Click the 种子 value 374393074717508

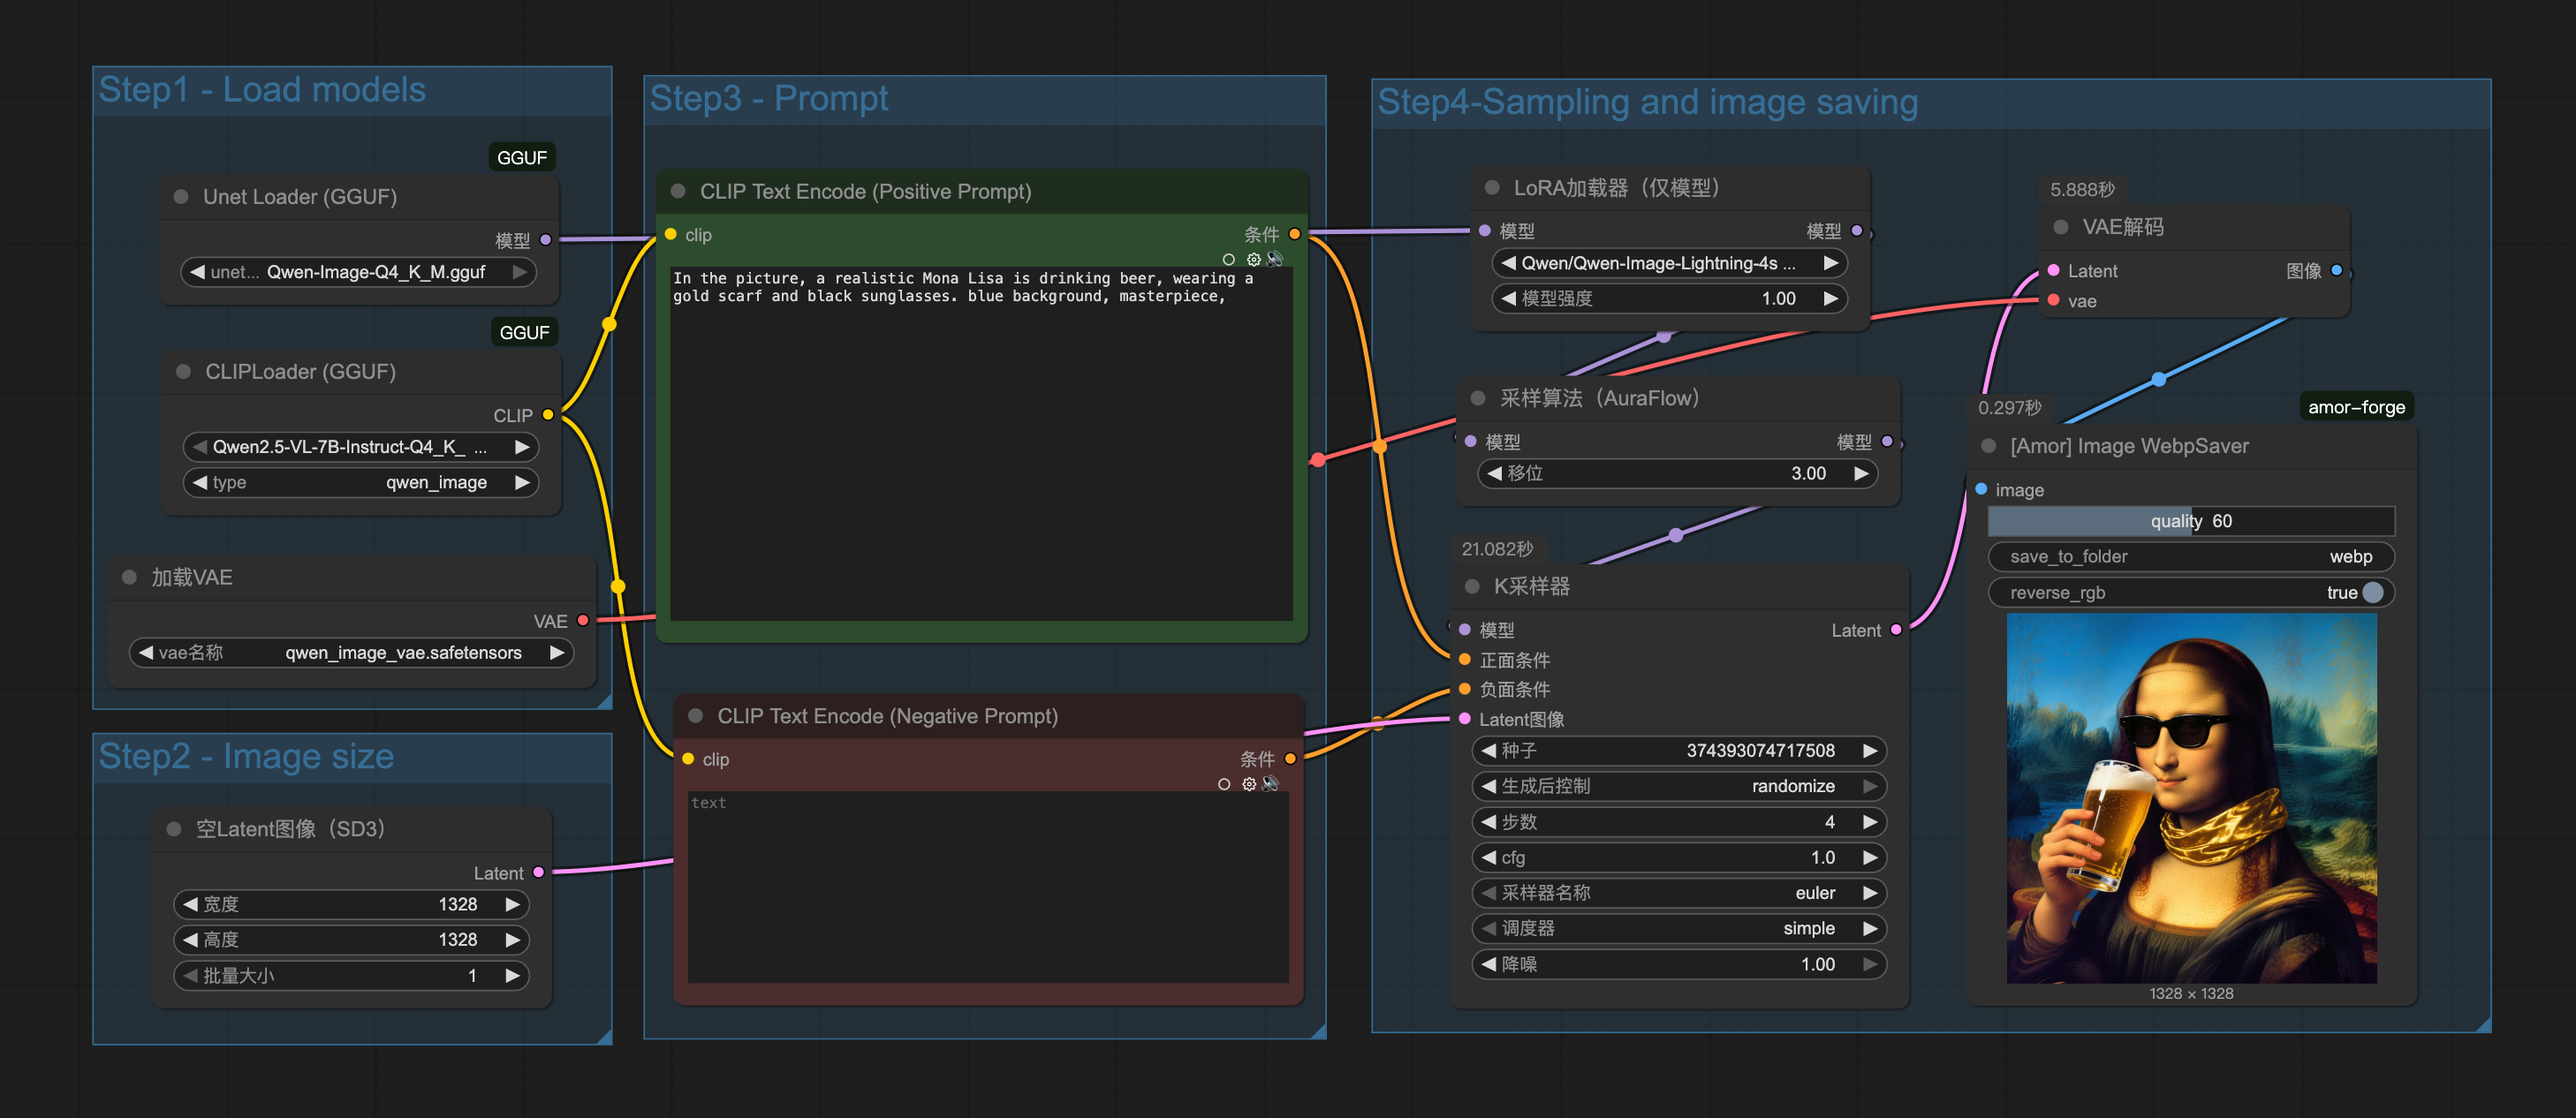click(1760, 751)
